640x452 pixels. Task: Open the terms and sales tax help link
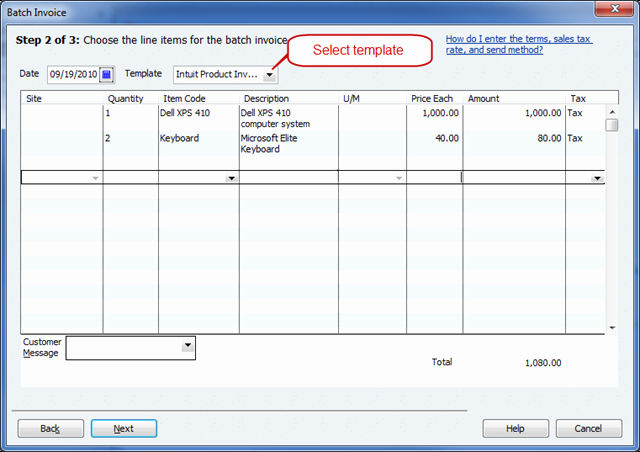click(x=518, y=44)
